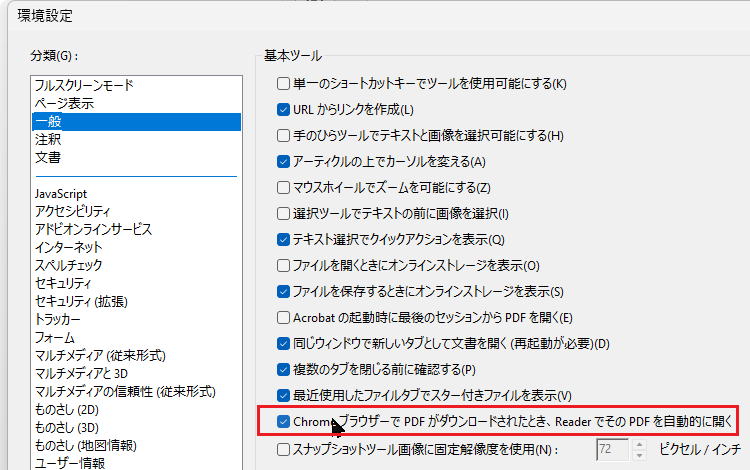Screen dimensions: 750x470
Task: Select トラッカー in the category list
Action: [57, 319]
